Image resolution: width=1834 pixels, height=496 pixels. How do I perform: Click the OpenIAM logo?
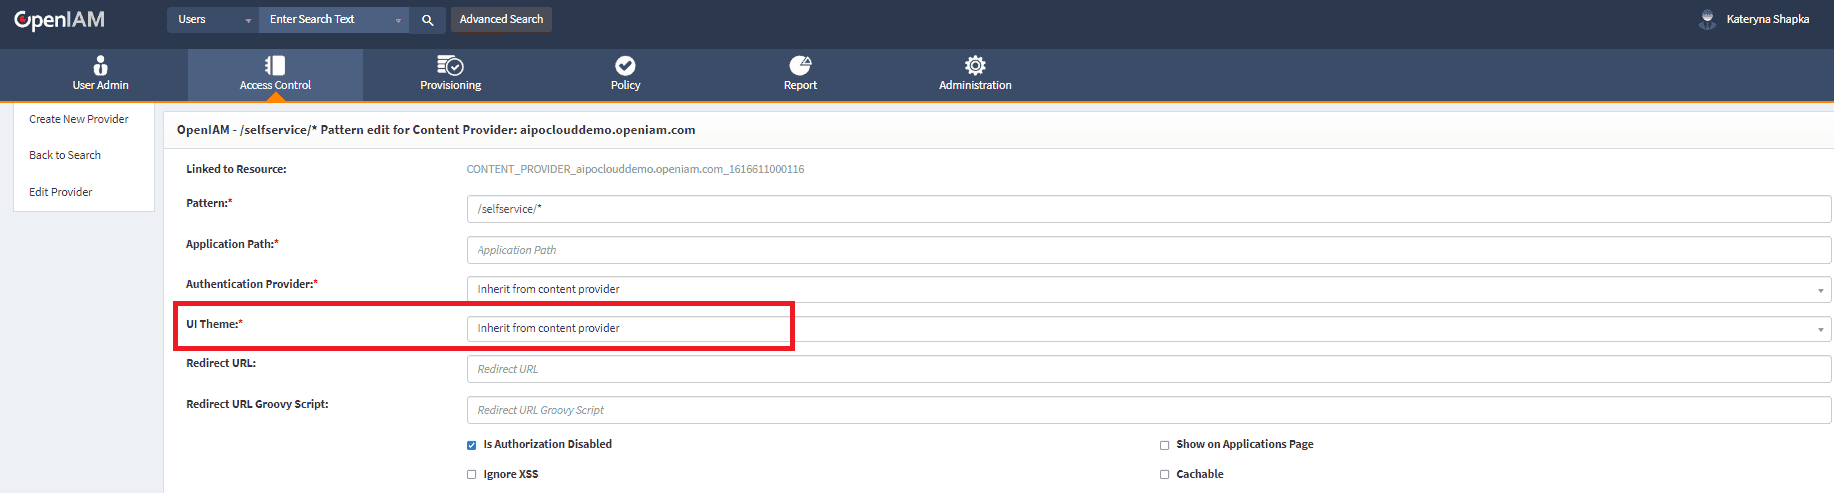[59, 20]
